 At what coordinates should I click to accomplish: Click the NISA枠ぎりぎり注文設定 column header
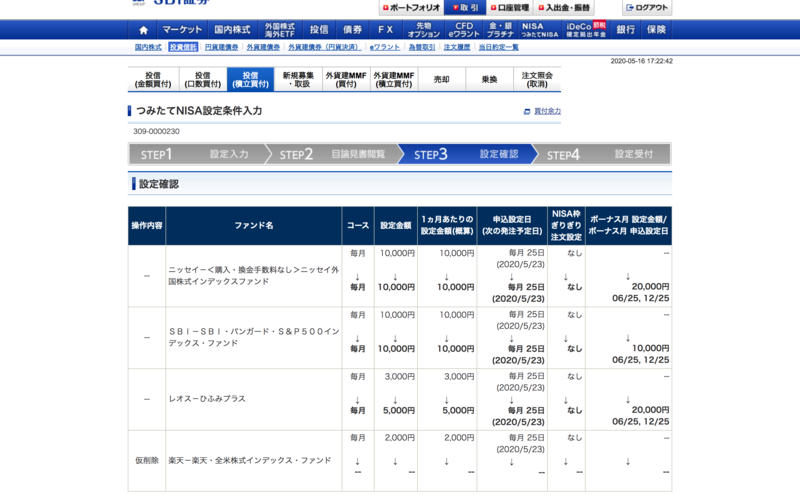[x=566, y=226]
